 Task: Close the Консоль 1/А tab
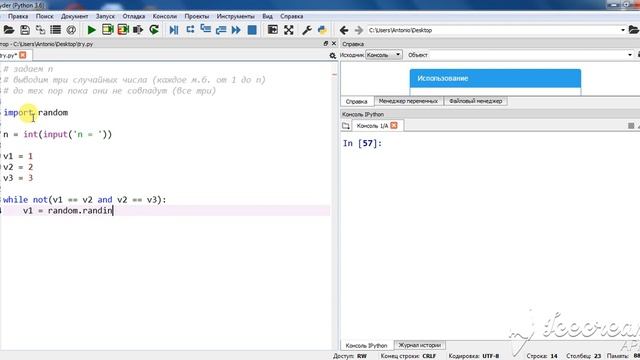click(394, 125)
